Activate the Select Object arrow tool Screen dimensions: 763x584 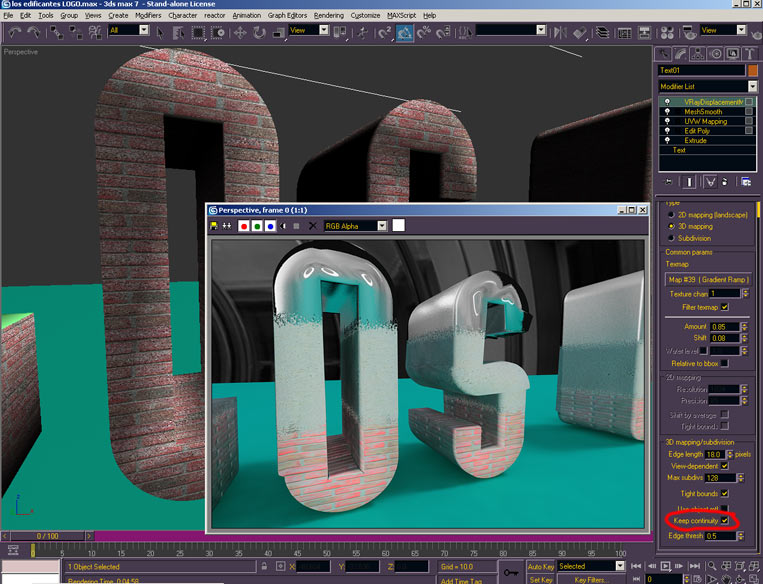(160, 33)
